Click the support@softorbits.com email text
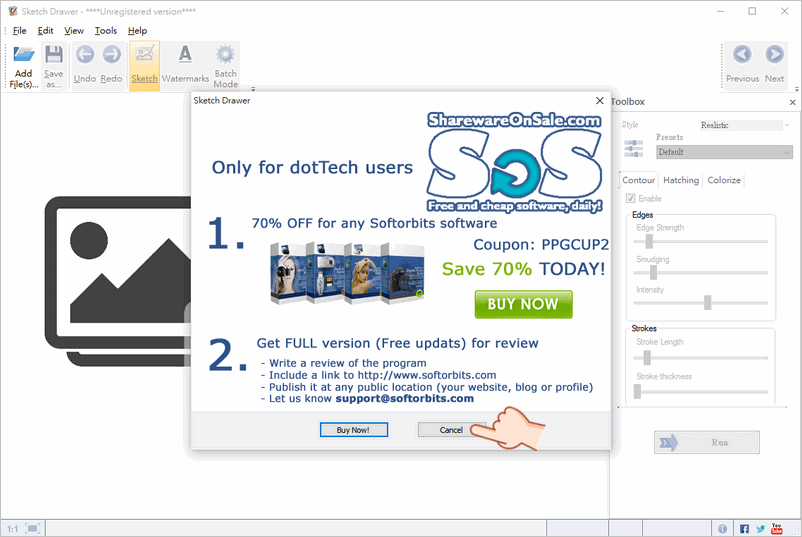Image resolution: width=802 pixels, height=537 pixels. [405, 398]
